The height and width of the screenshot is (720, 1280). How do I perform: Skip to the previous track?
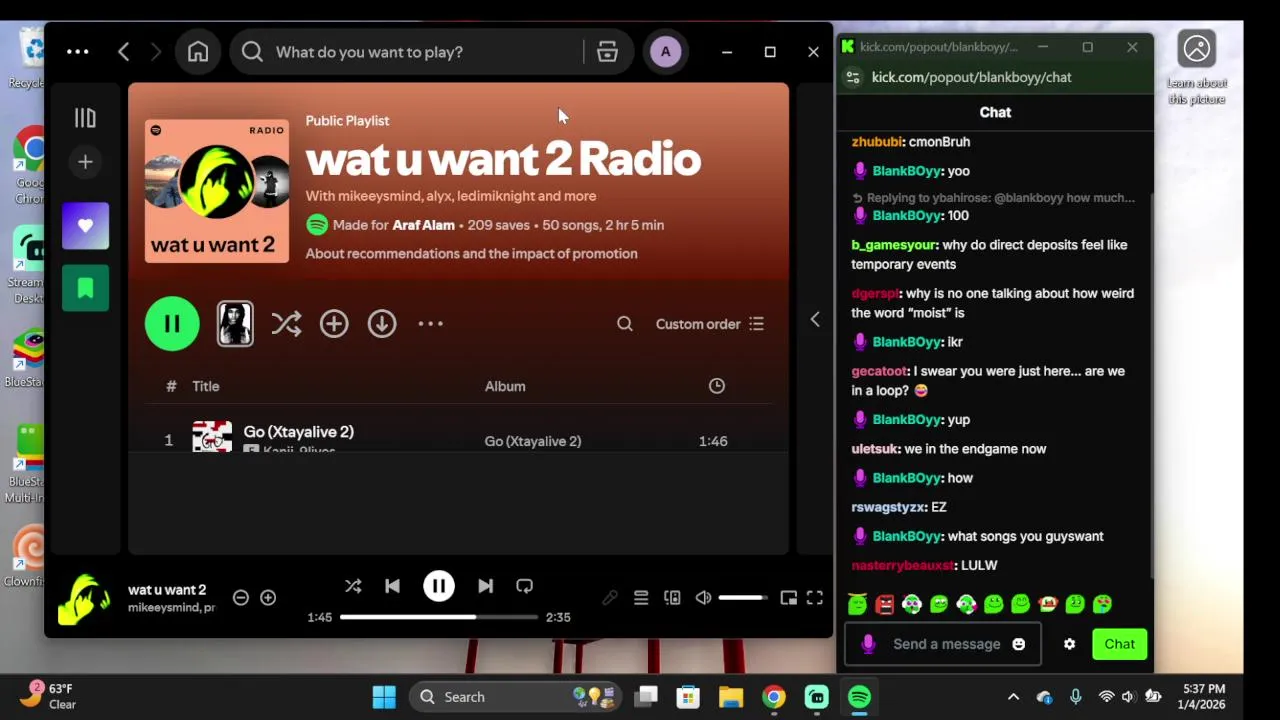pyautogui.click(x=392, y=586)
